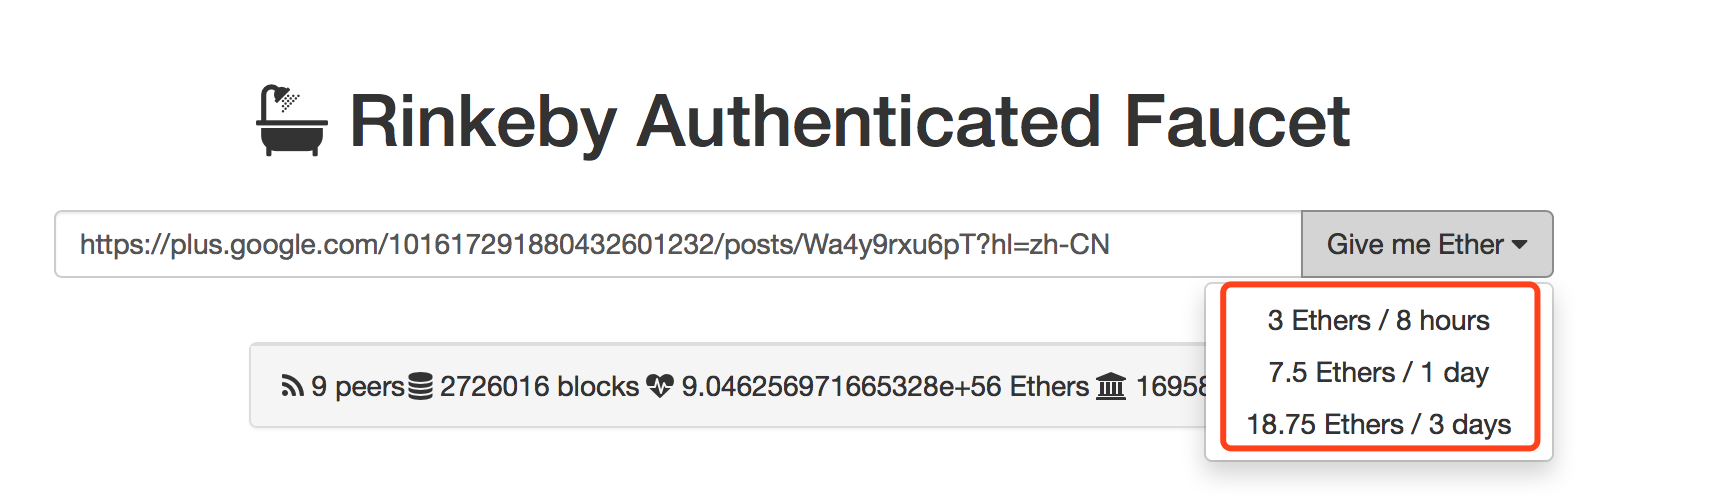Click the word Faucet in the title

pos(1237,122)
